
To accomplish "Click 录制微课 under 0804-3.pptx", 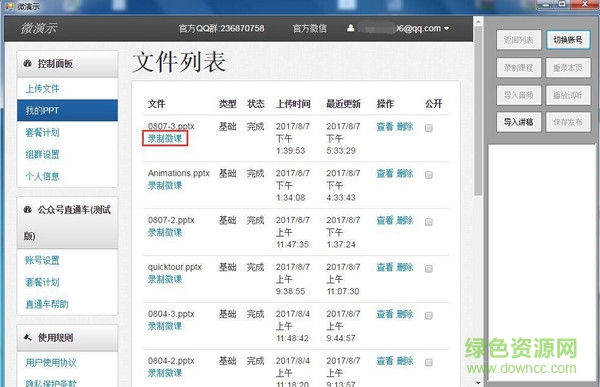I will tap(165, 326).
